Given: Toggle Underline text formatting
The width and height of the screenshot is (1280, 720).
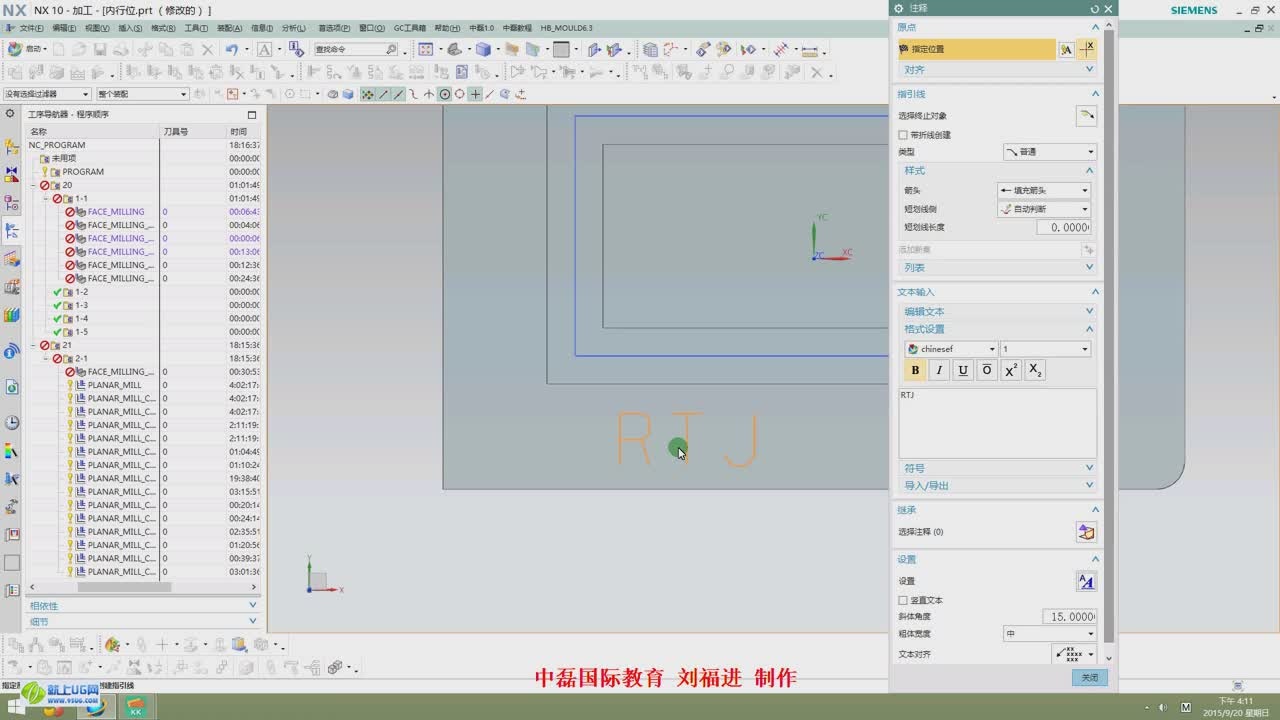Looking at the screenshot, I should (x=962, y=370).
